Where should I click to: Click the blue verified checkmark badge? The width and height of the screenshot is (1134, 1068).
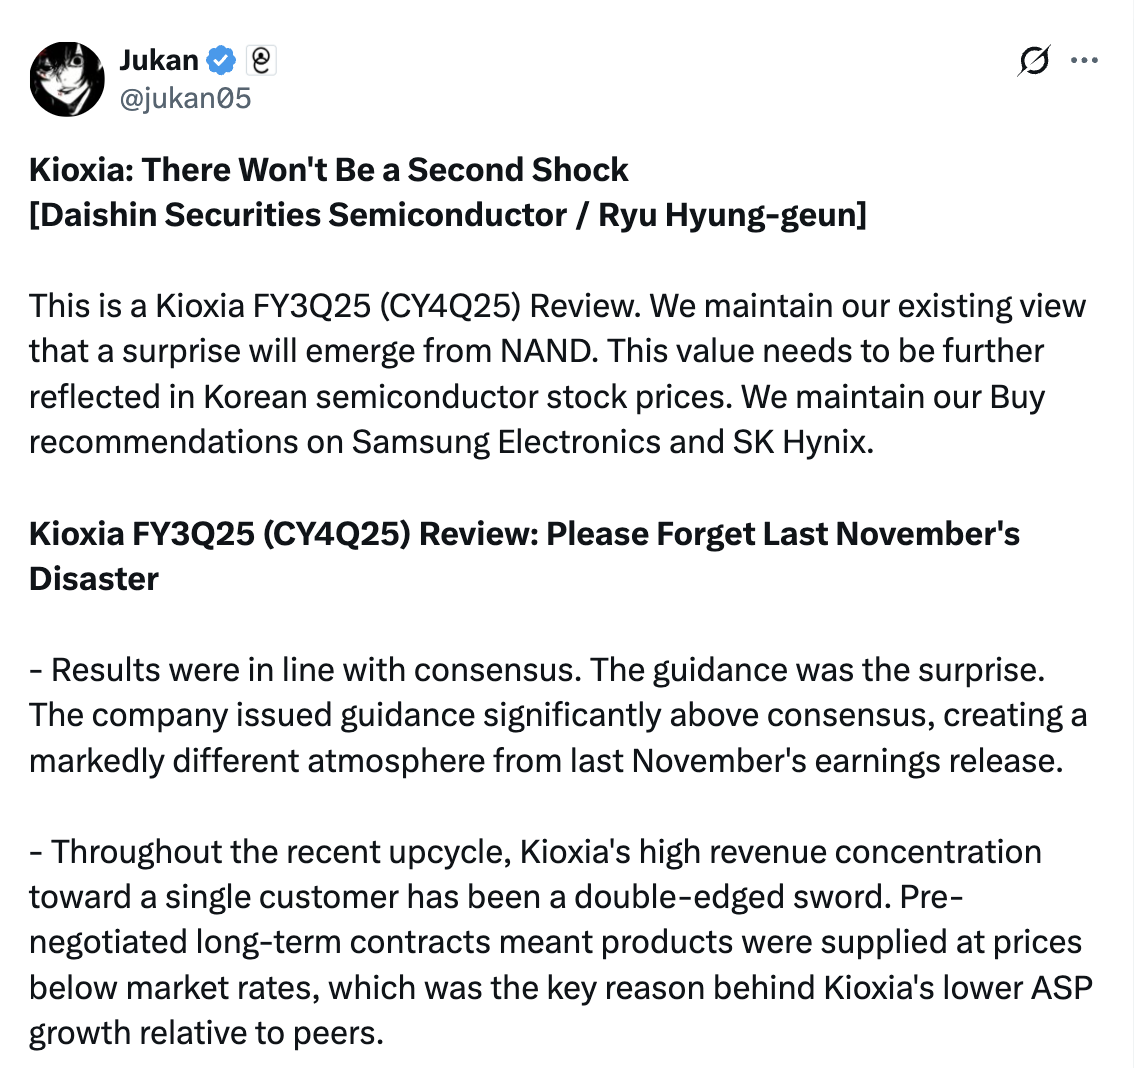pos(221,61)
